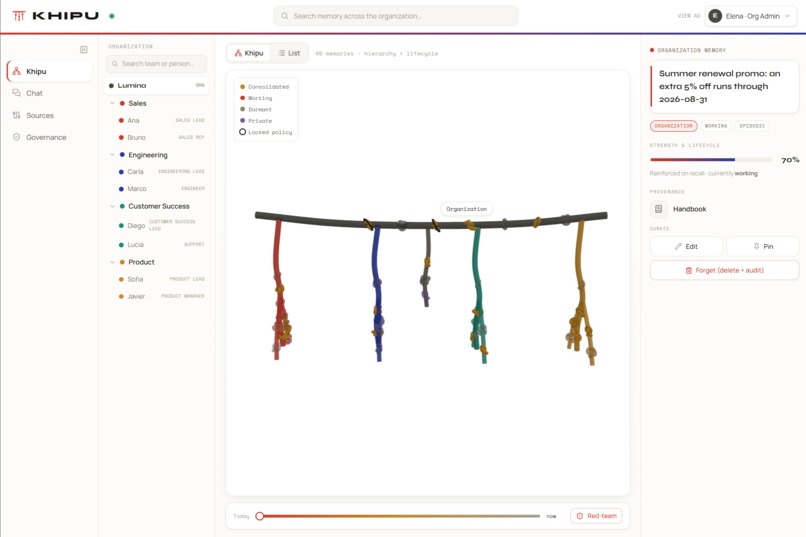Viewport: 806px width, 537px height.
Task: Click the Khipu nav knot icon
Action: tap(16, 71)
